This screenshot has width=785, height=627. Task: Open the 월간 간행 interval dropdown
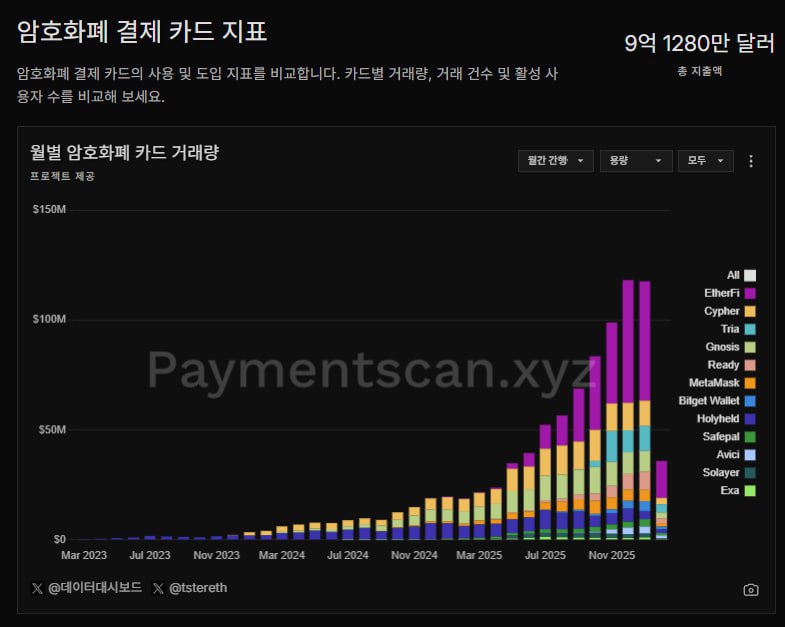tap(556, 161)
